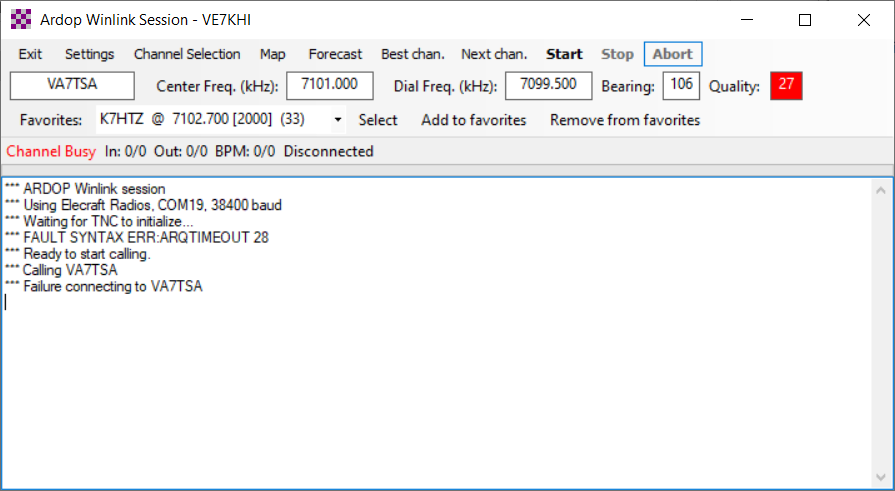Screen dimensions: 895x491
Task: Click Add to favorites
Action: pyautogui.click(x=473, y=120)
